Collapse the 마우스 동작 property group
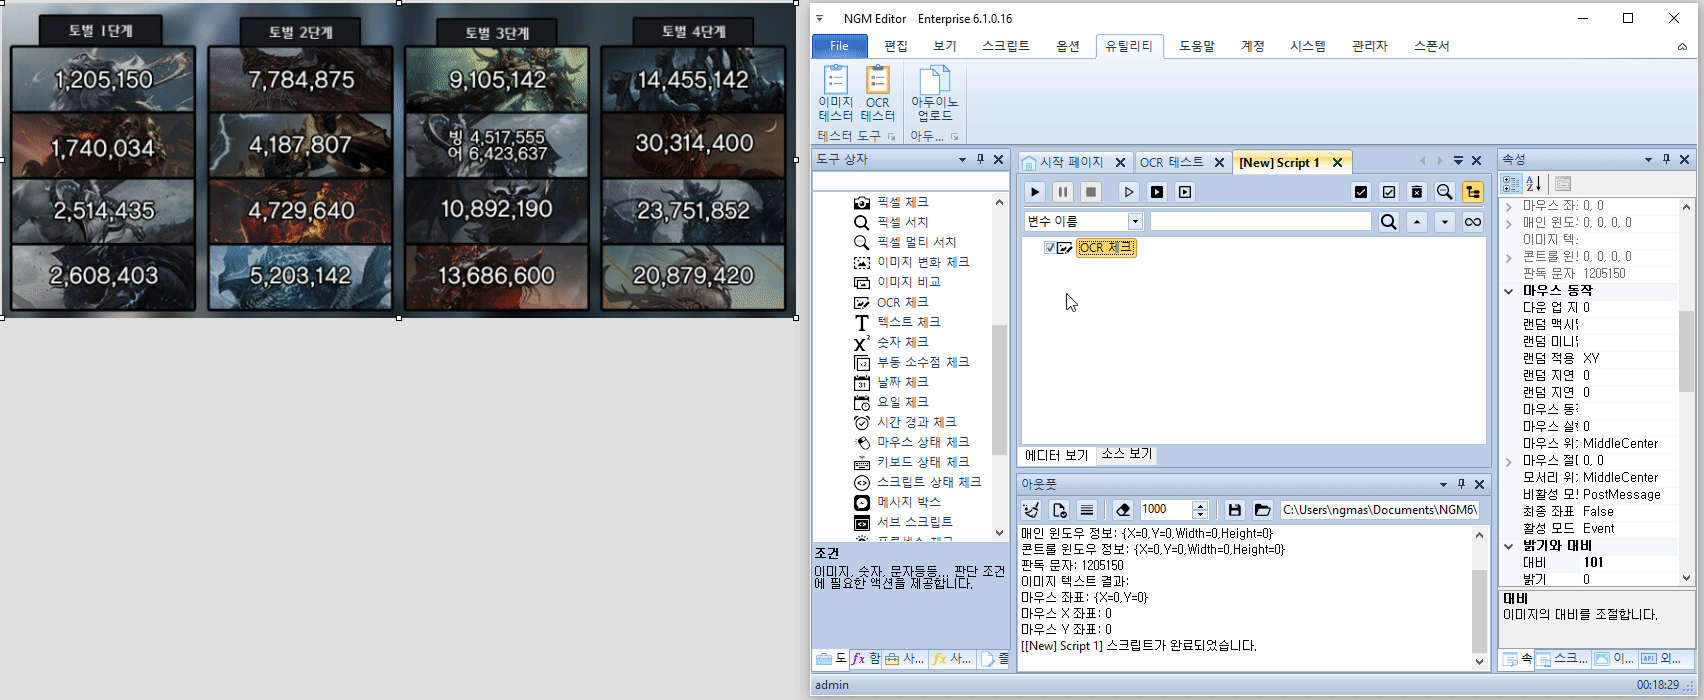Image resolution: width=1704 pixels, height=700 pixels. point(1509,291)
